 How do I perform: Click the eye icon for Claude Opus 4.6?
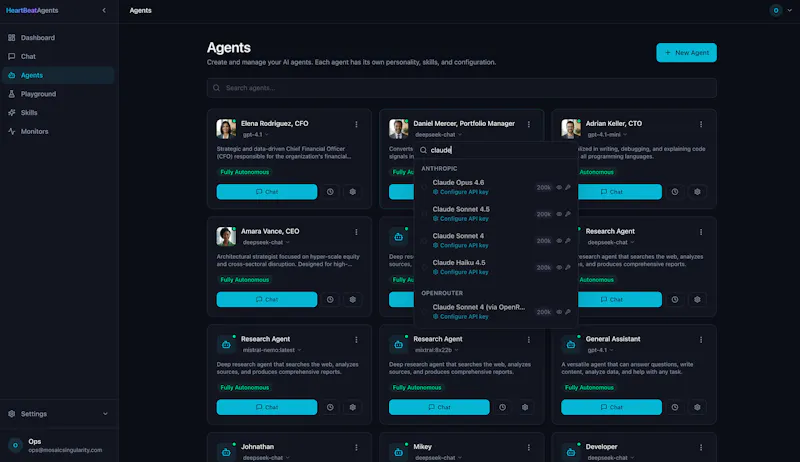(x=559, y=188)
